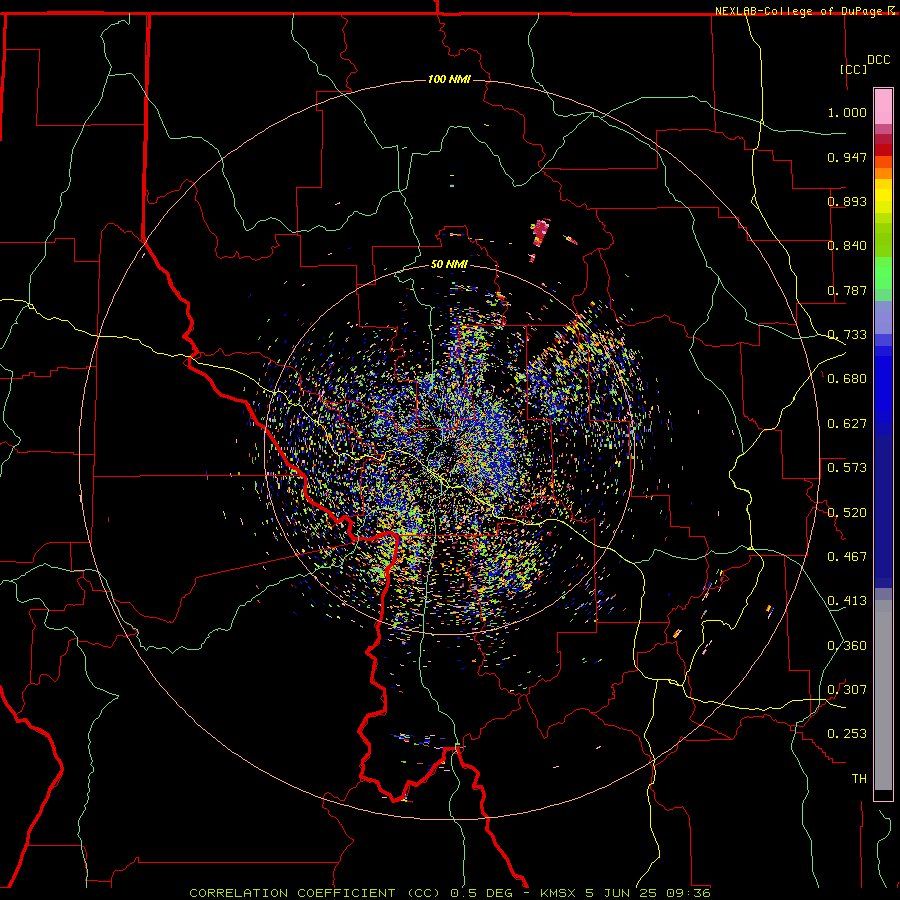Click the 0.947 legend value
Viewport: 900px width, 900px height.
(847, 157)
